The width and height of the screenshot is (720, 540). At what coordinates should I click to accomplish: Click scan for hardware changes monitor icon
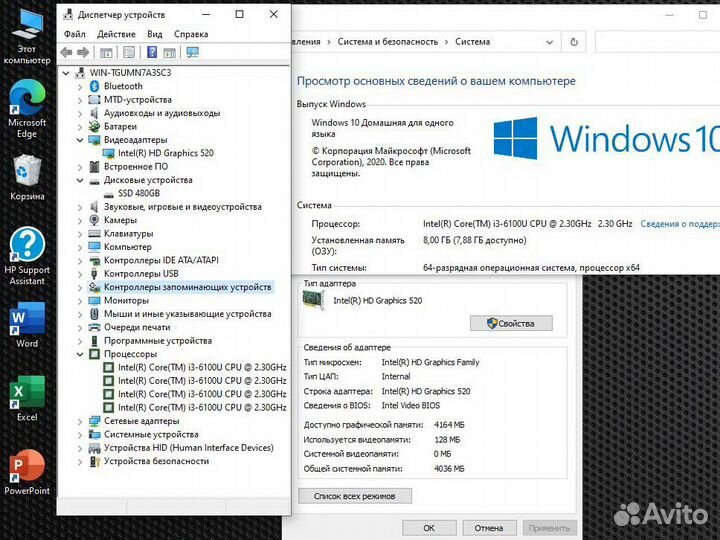click(192, 52)
